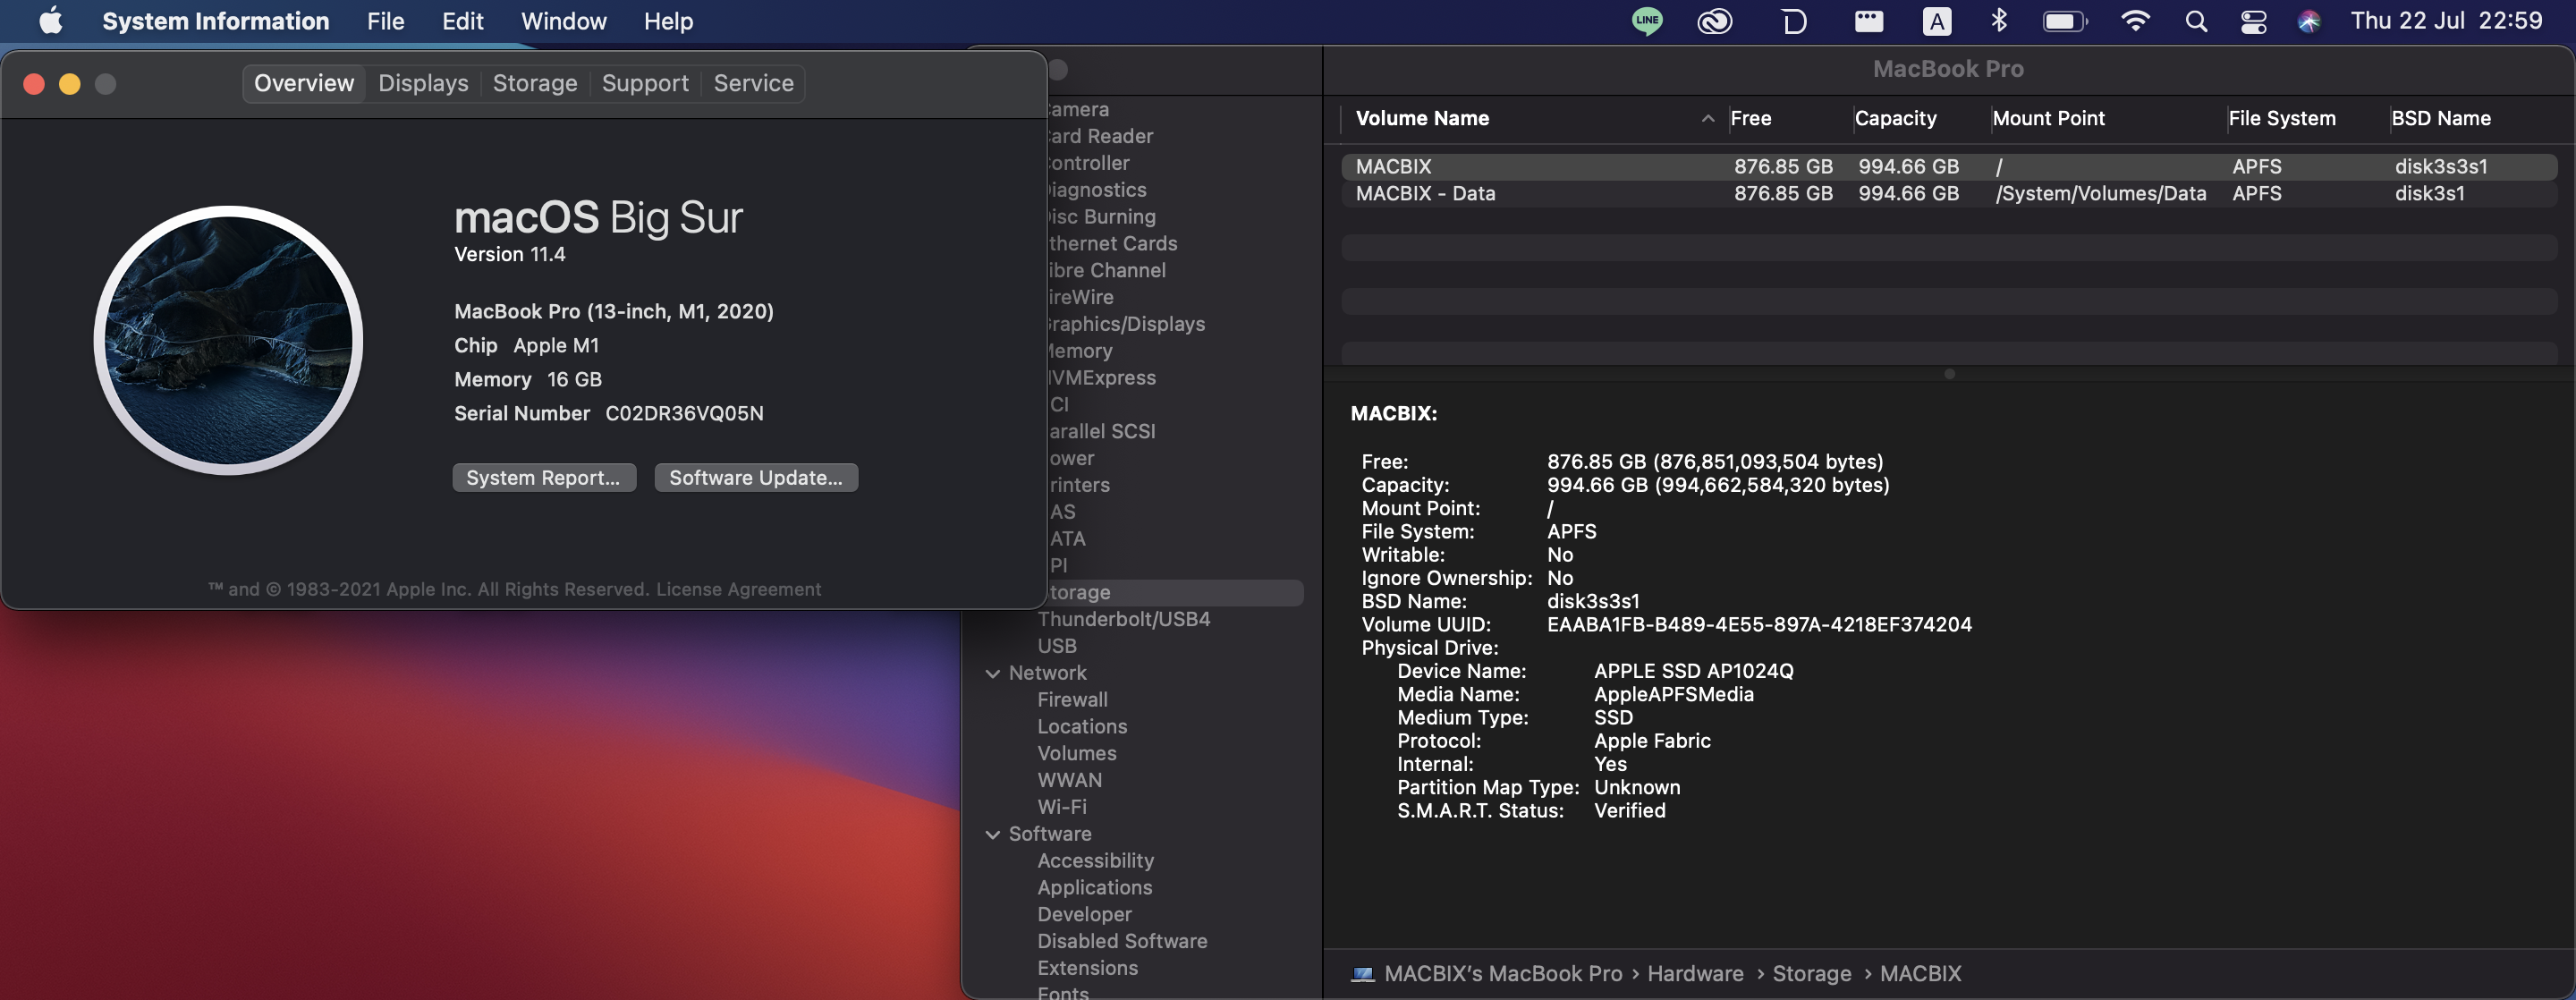
Task: Select the MACBIX - Data volume row
Action: coord(1425,194)
